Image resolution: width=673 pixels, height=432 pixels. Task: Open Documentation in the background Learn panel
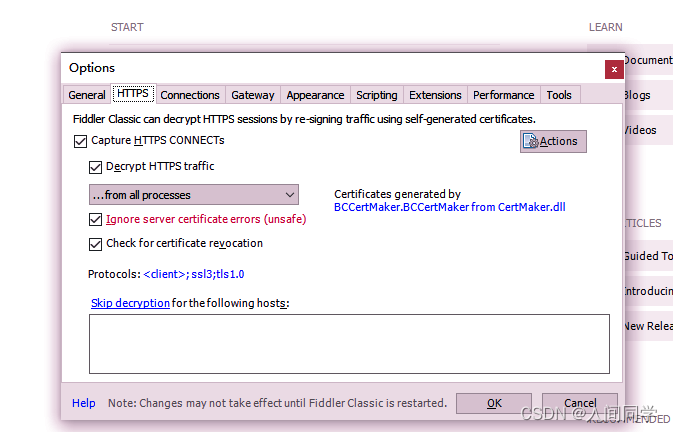(649, 60)
